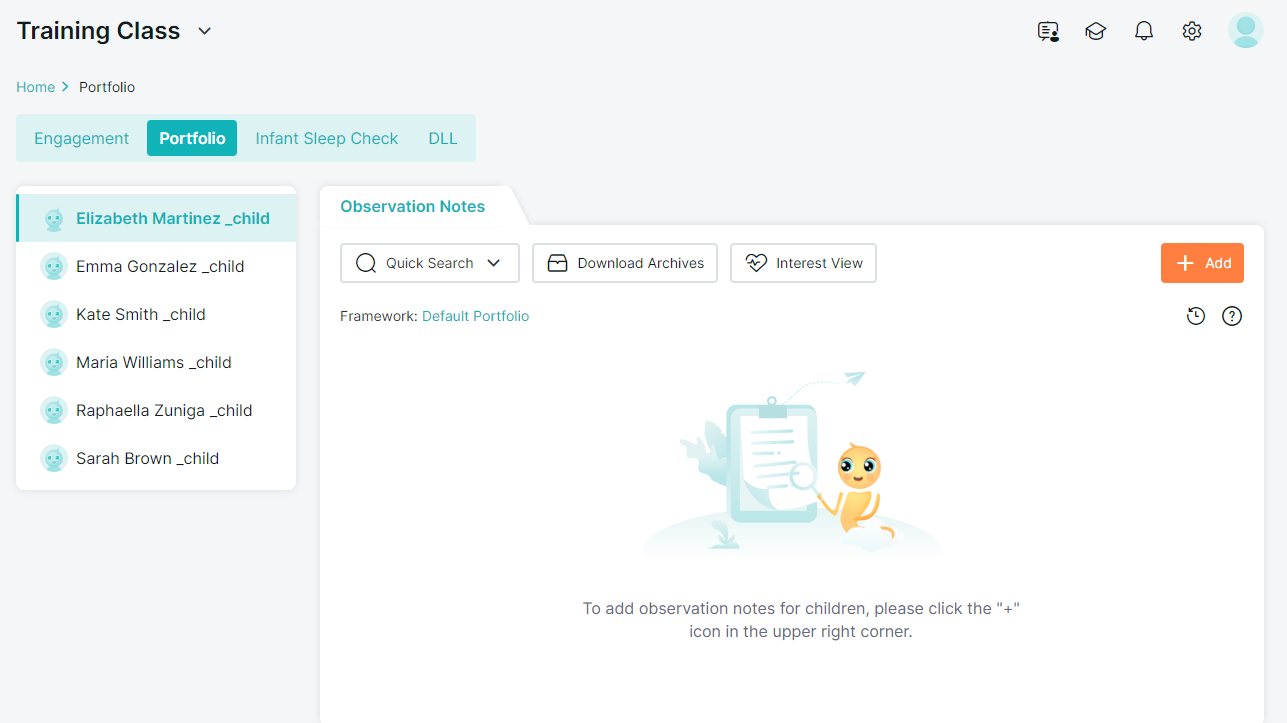This screenshot has width=1287, height=723.
Task: Open the Quick Search dropdown
Action: pos(430,263)
